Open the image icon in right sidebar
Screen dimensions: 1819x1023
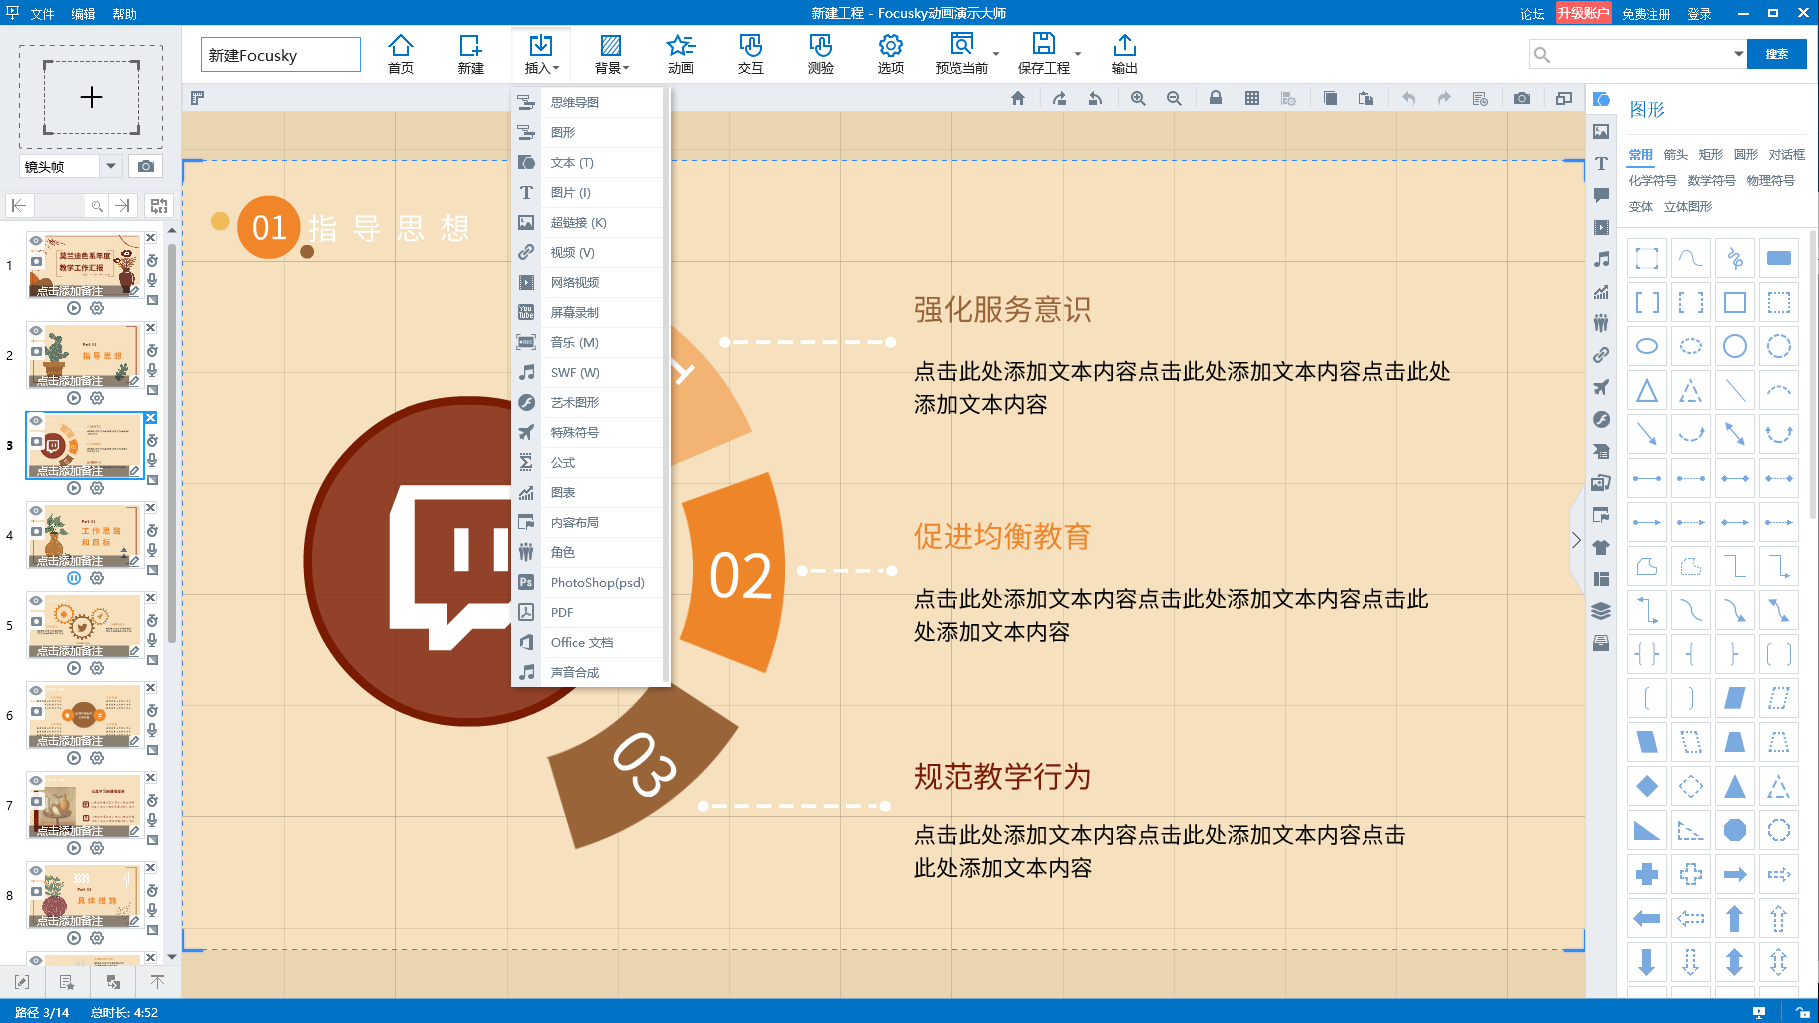pos(1601,131)
